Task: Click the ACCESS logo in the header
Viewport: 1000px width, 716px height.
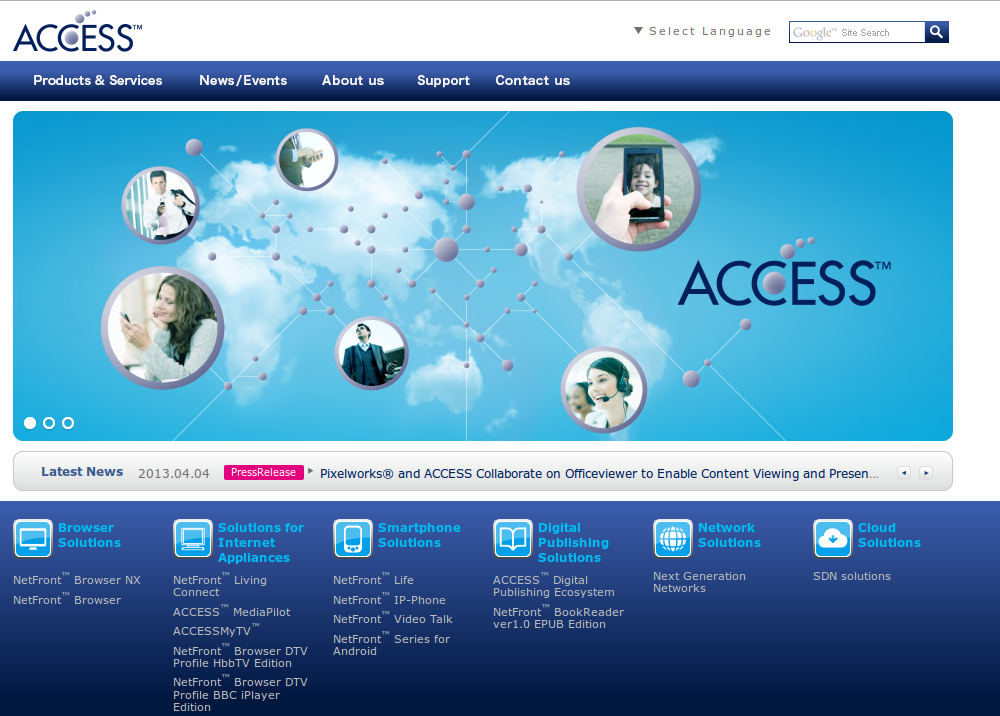Action: pos(77,32)
